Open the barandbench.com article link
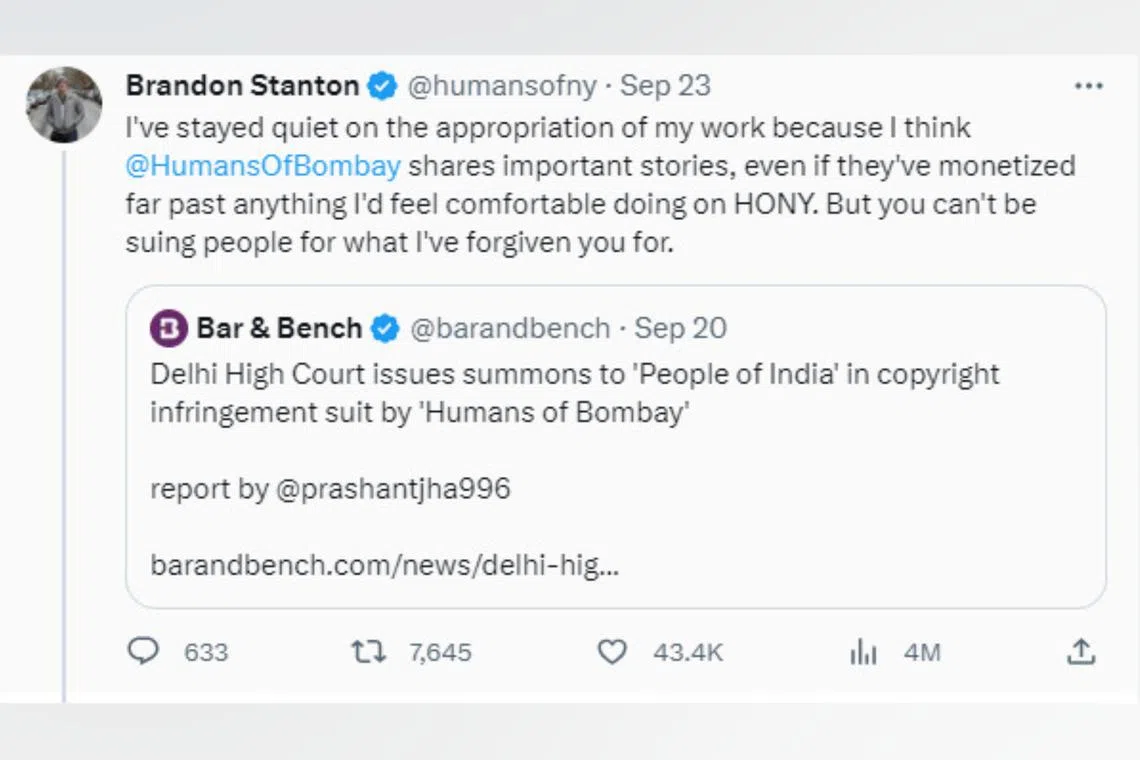 coord(385,564)
